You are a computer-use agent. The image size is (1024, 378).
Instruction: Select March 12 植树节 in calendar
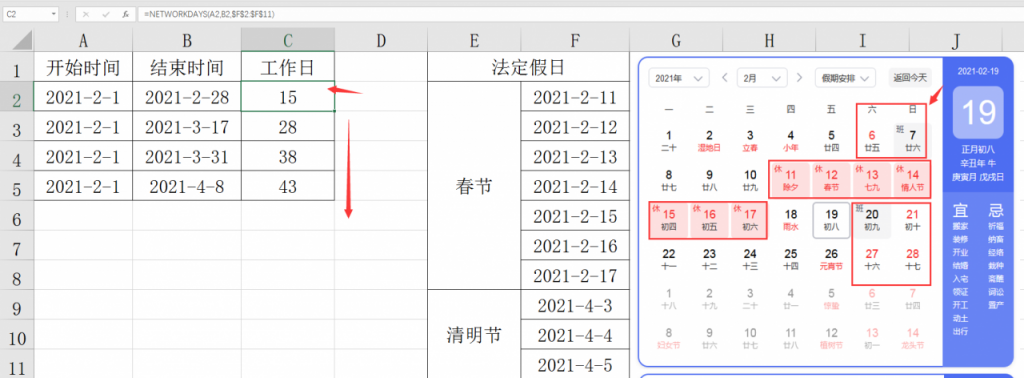point(831,338)
